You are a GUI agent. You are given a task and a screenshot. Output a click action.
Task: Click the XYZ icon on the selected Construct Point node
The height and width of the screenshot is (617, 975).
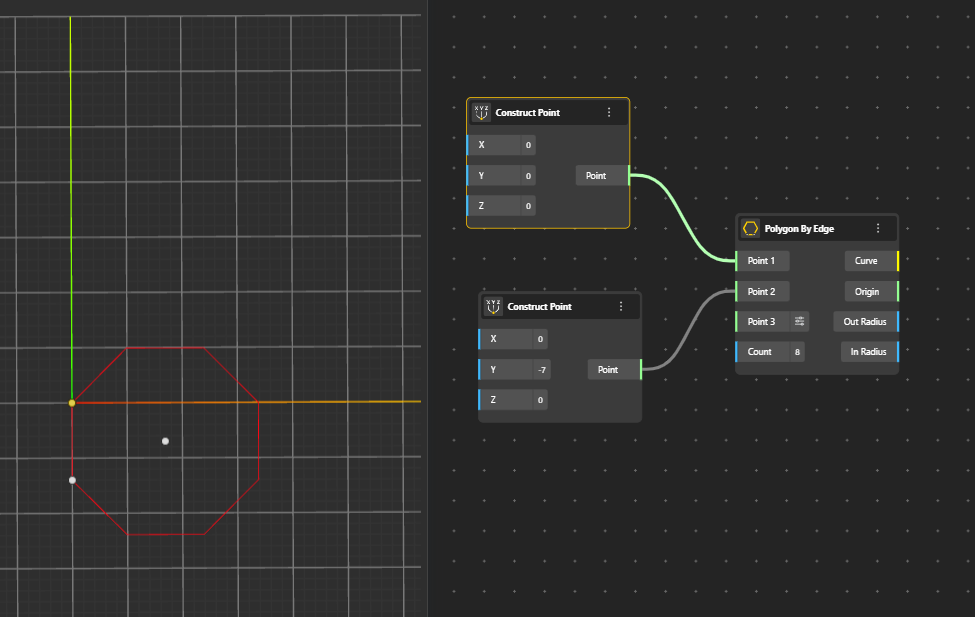click(481, 113)
